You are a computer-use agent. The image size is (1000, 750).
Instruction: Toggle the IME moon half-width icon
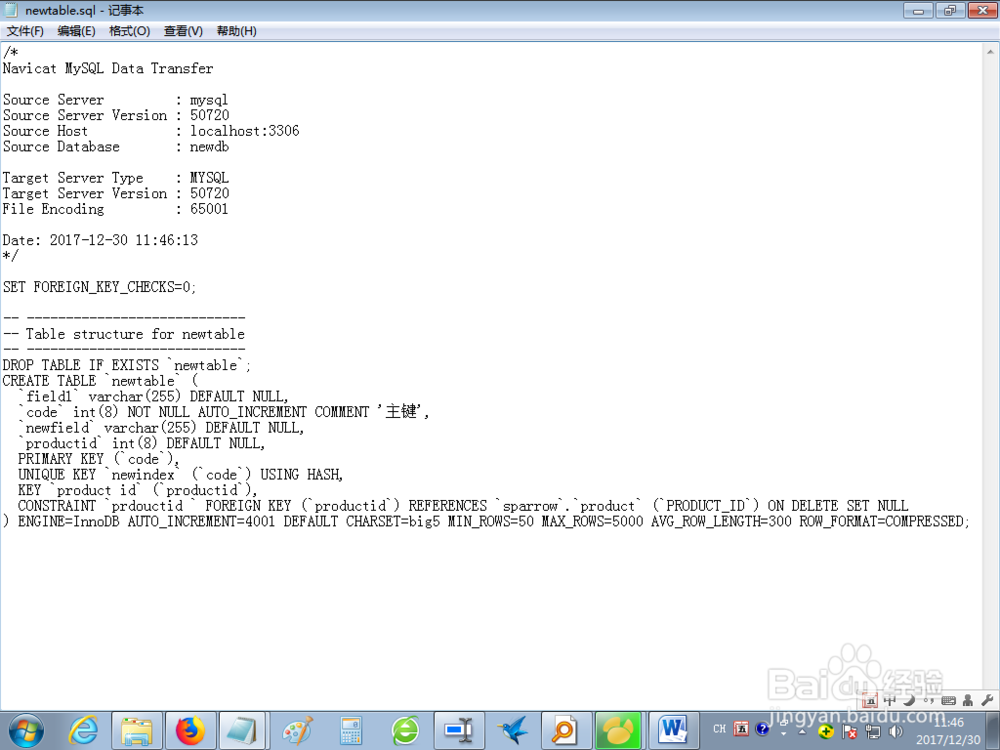tap(909, 700)
